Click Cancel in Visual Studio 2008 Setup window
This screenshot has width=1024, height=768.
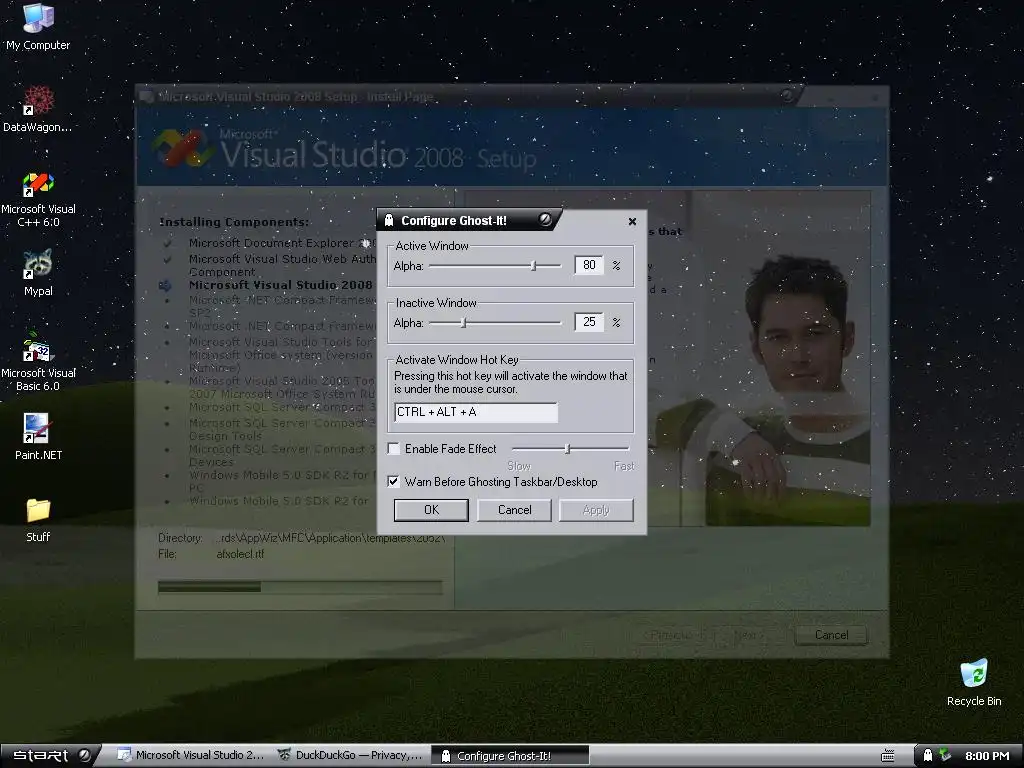coord(831,635)
